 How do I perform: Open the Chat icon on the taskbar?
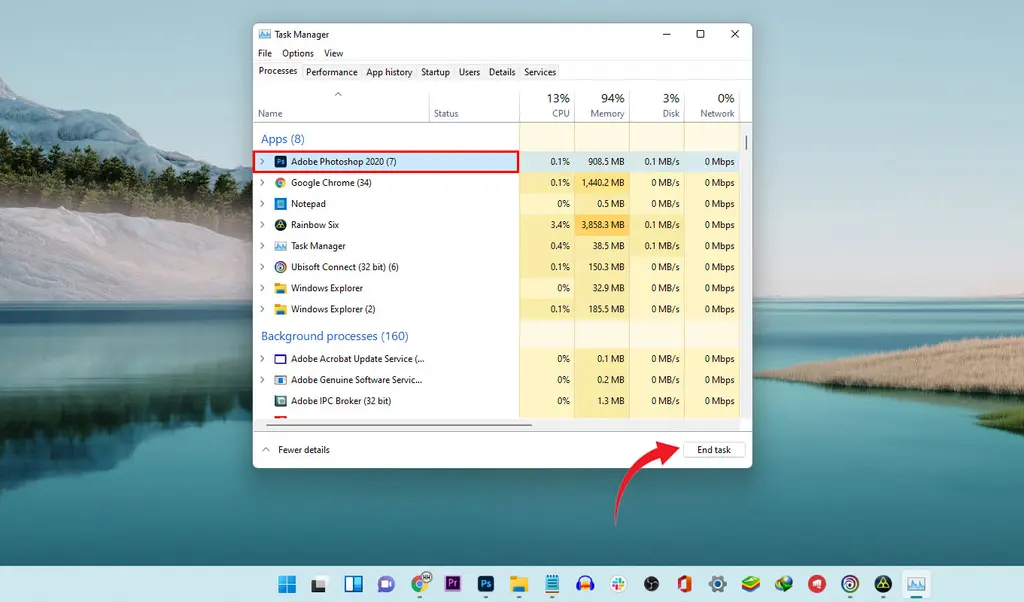click(387, 584)
